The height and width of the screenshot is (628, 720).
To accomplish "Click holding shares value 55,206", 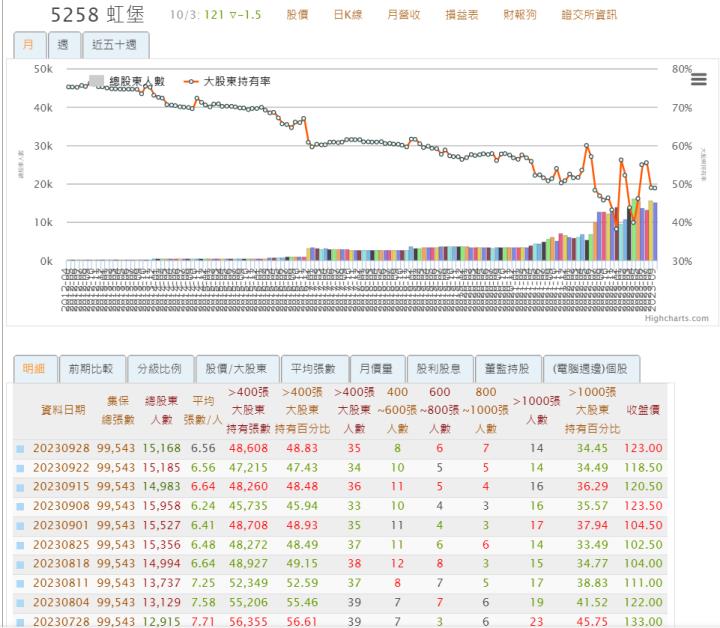I will click(x=248, y=602).
